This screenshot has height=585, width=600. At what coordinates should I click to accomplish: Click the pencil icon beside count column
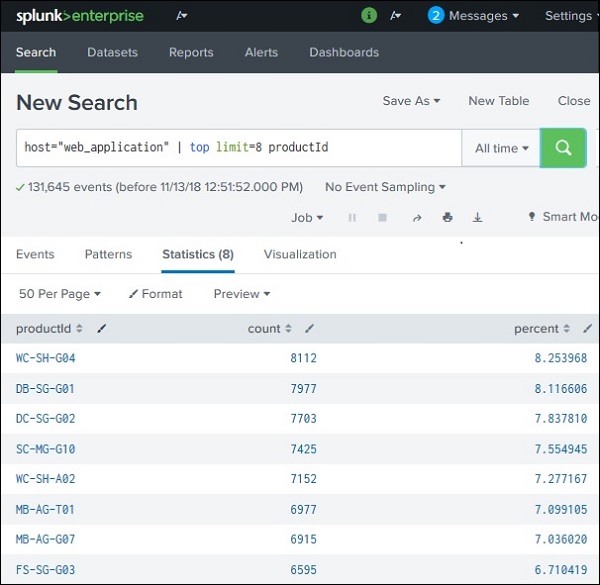coord(310,328)
